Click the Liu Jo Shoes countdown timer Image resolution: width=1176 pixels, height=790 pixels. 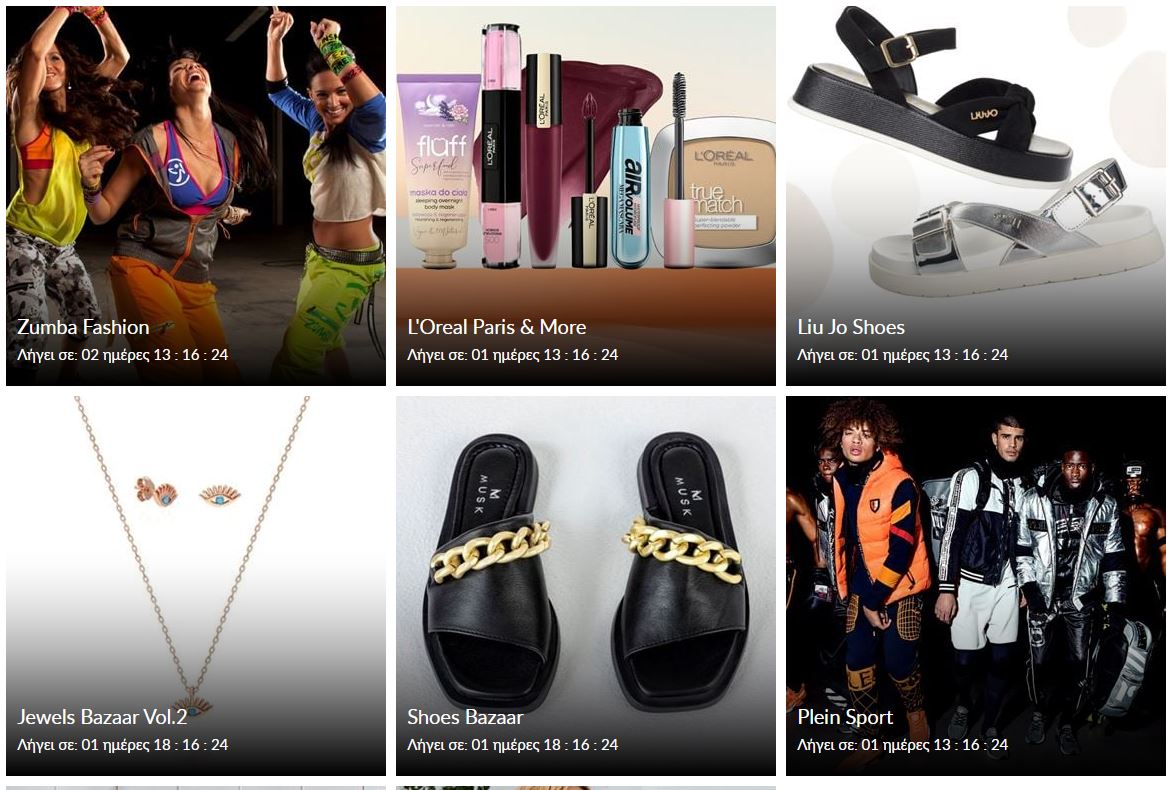pyautogui.click(x=902, y=355)
